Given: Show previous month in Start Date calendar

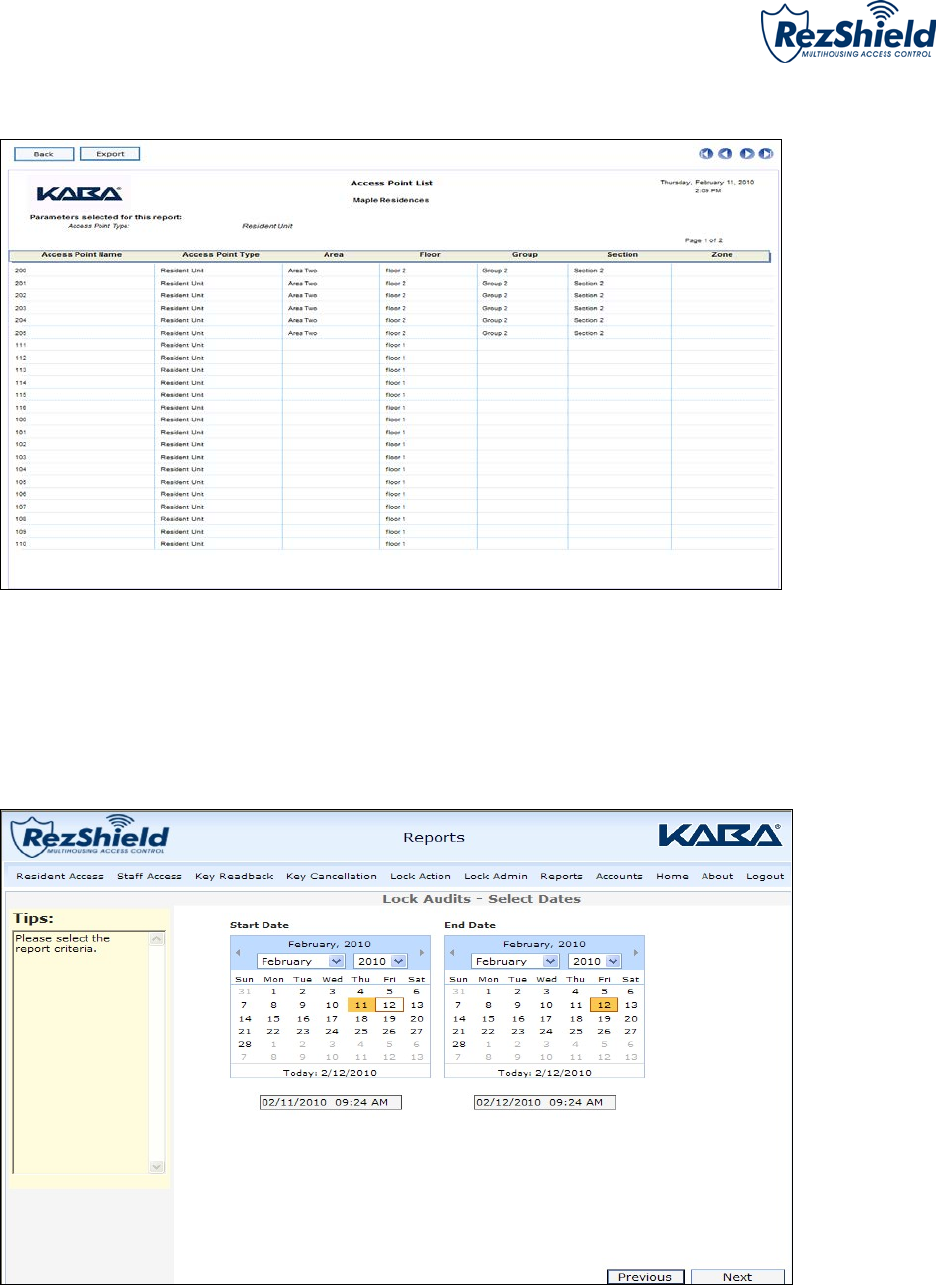Looking at the screenshot, I should [238, 952].
